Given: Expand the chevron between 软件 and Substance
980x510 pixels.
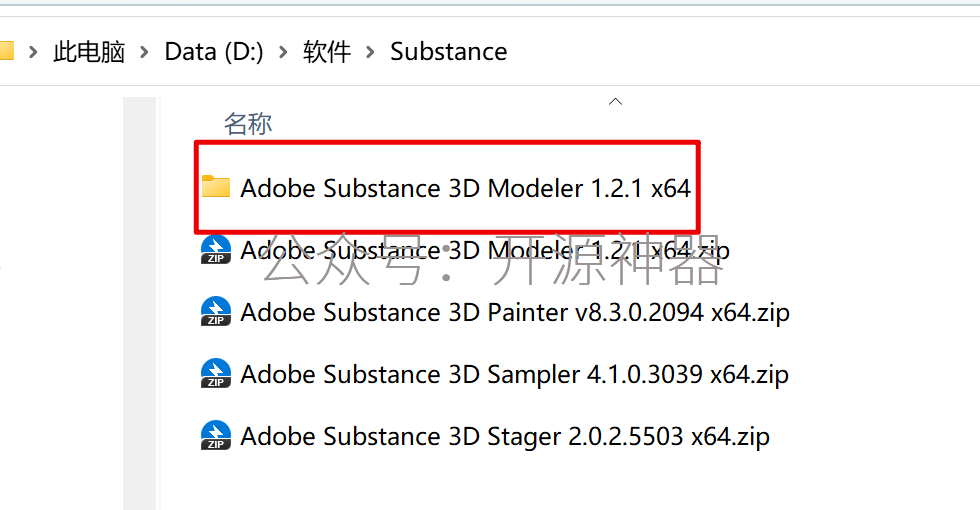Looking at the screenshot, I should 371,52.
